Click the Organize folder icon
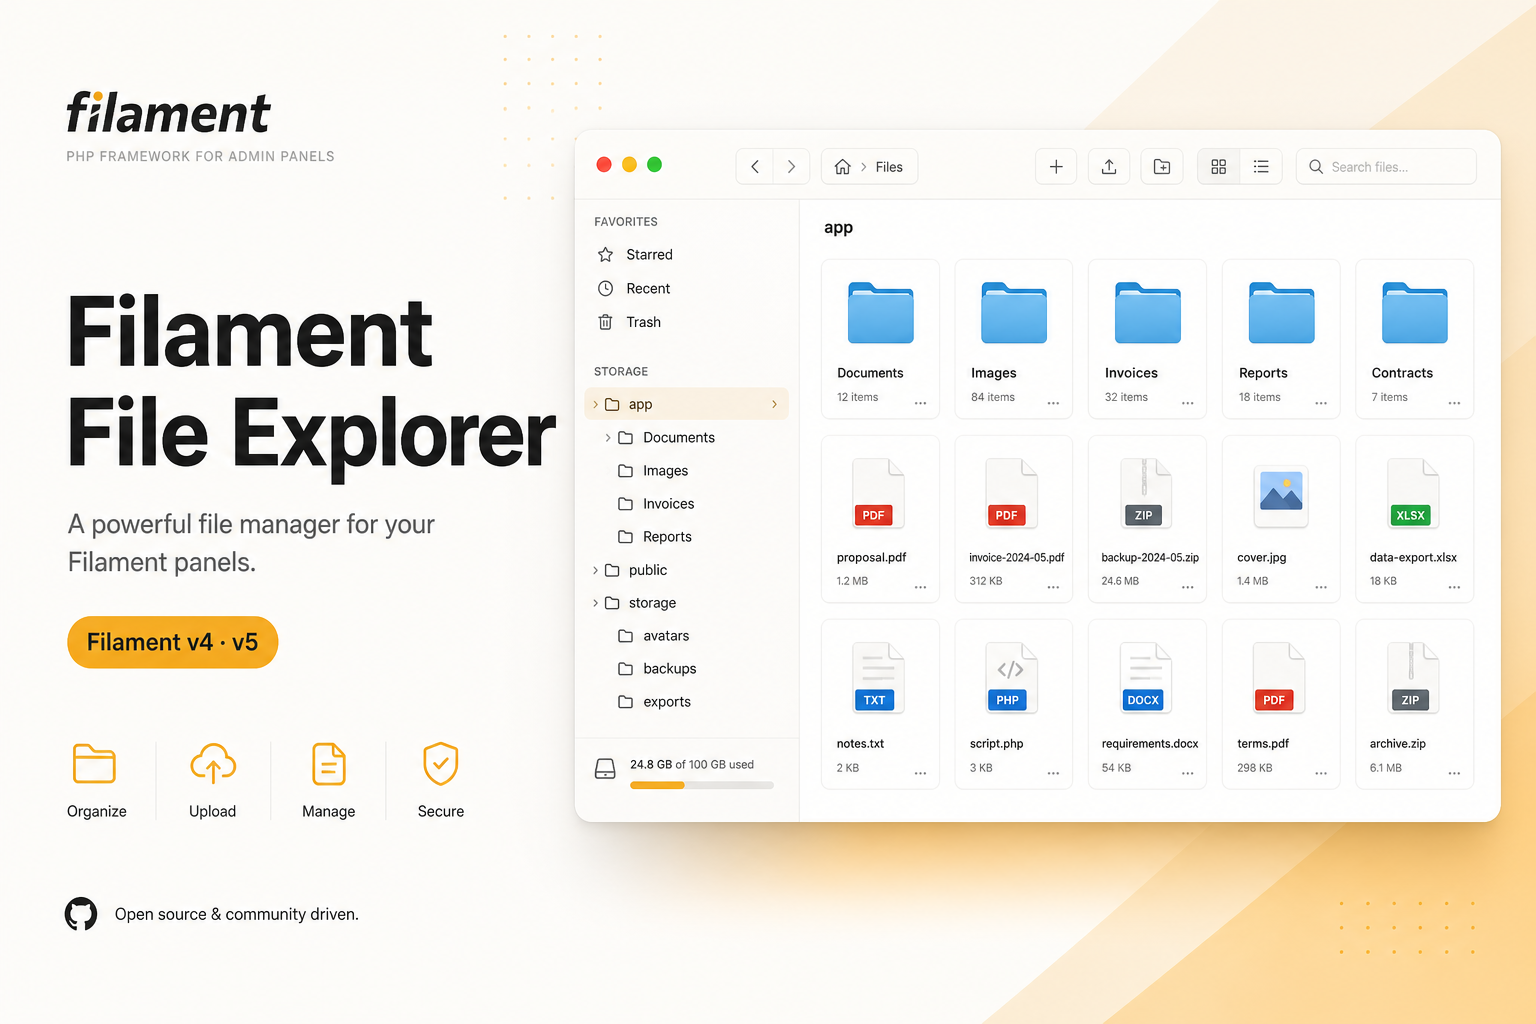The width and height of the screenshot is (1536, 1024). tap(95, 765)
